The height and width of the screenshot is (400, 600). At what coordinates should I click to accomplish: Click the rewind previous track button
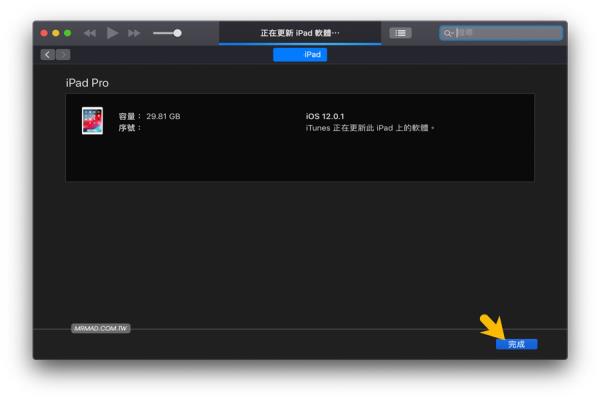(90, 34)
